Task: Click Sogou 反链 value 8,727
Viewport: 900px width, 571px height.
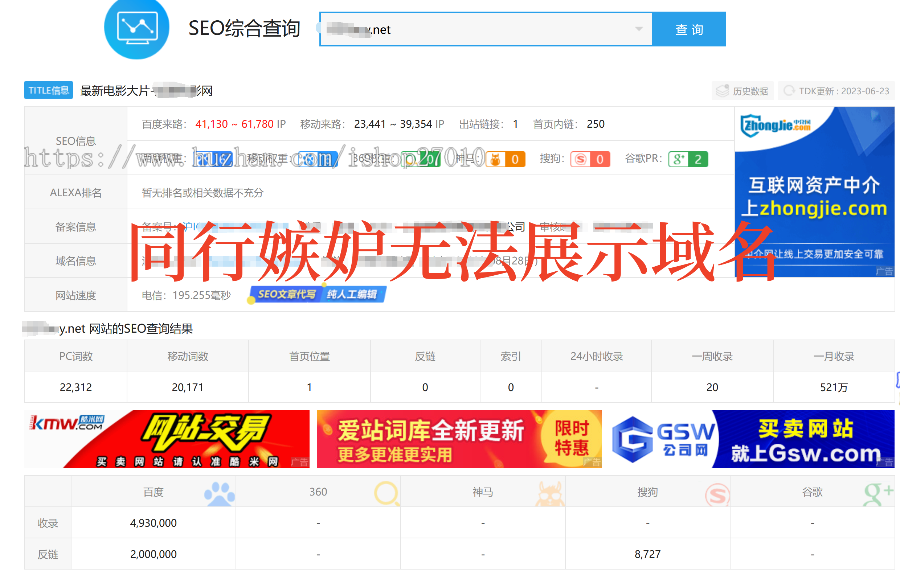Action: 647,554
